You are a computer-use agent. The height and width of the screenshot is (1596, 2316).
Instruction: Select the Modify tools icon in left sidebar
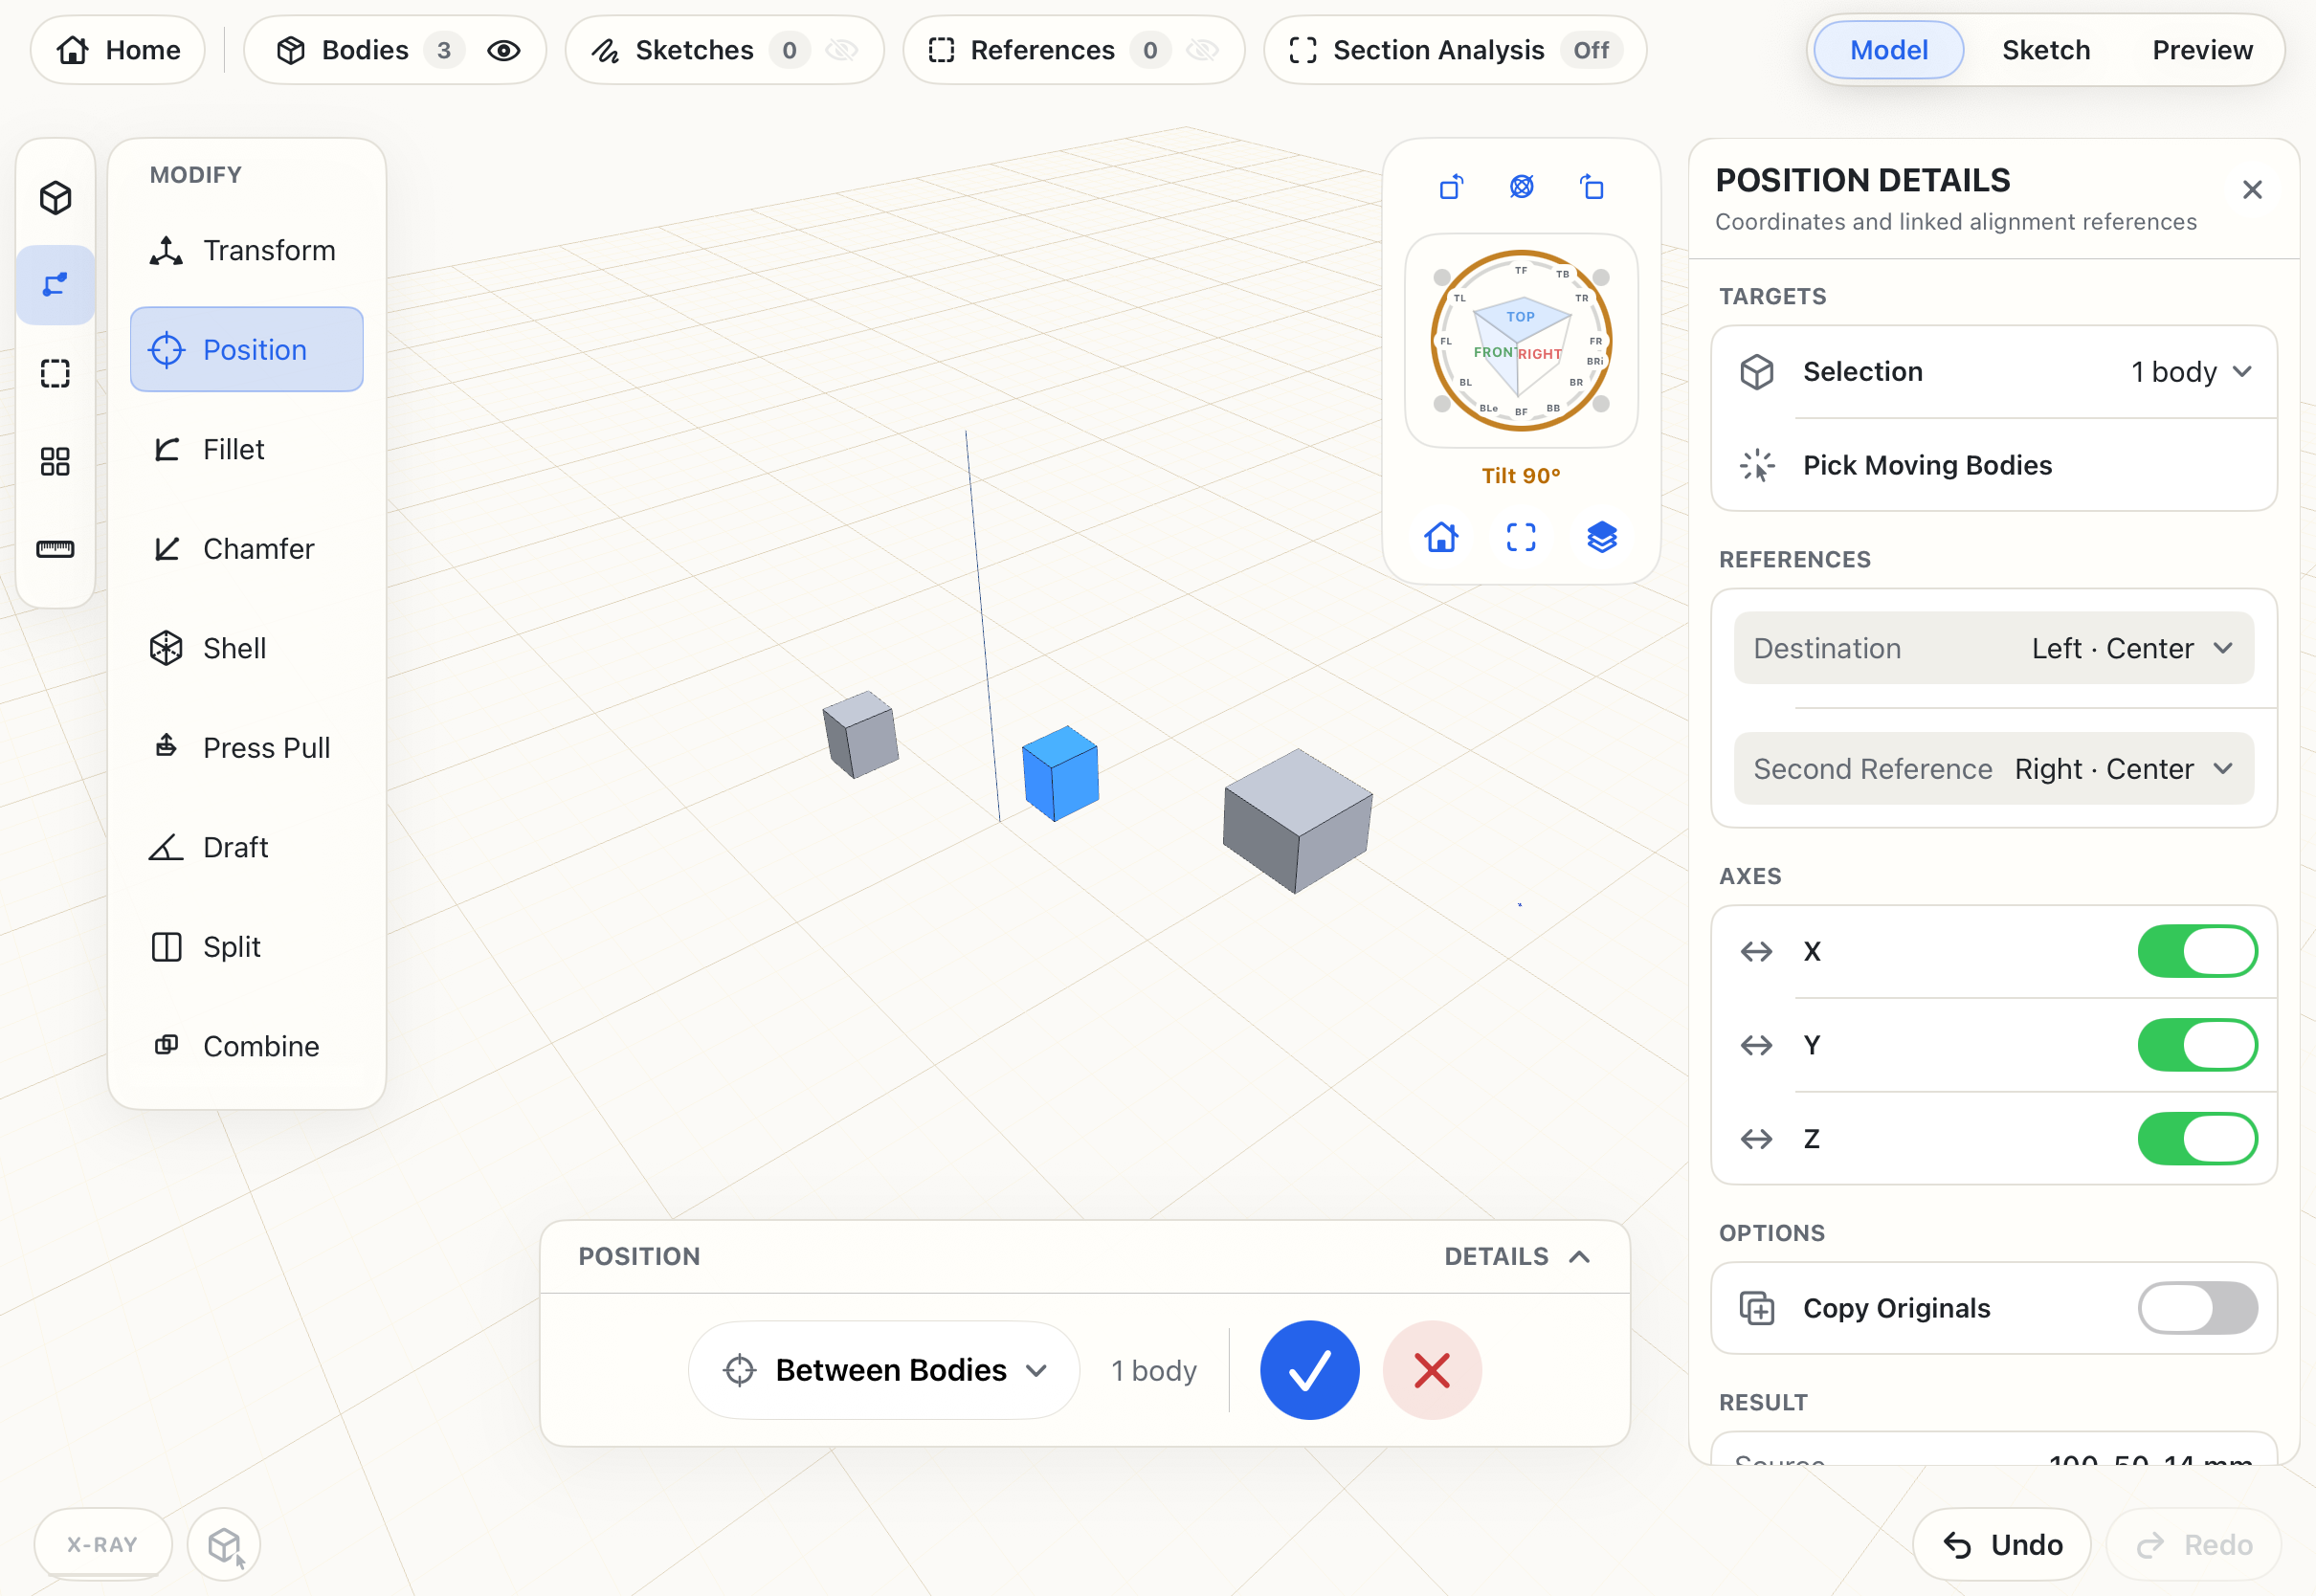click(x=56, y=285)
